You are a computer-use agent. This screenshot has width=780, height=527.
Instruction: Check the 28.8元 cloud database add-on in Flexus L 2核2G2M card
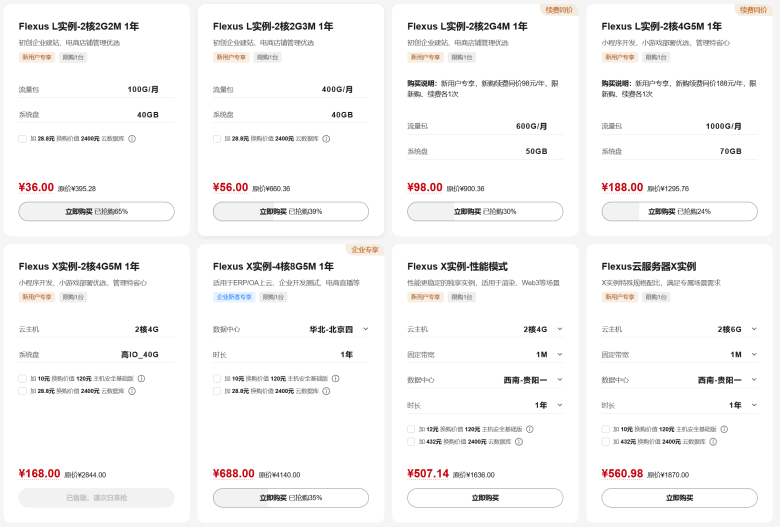coord(23,139)
